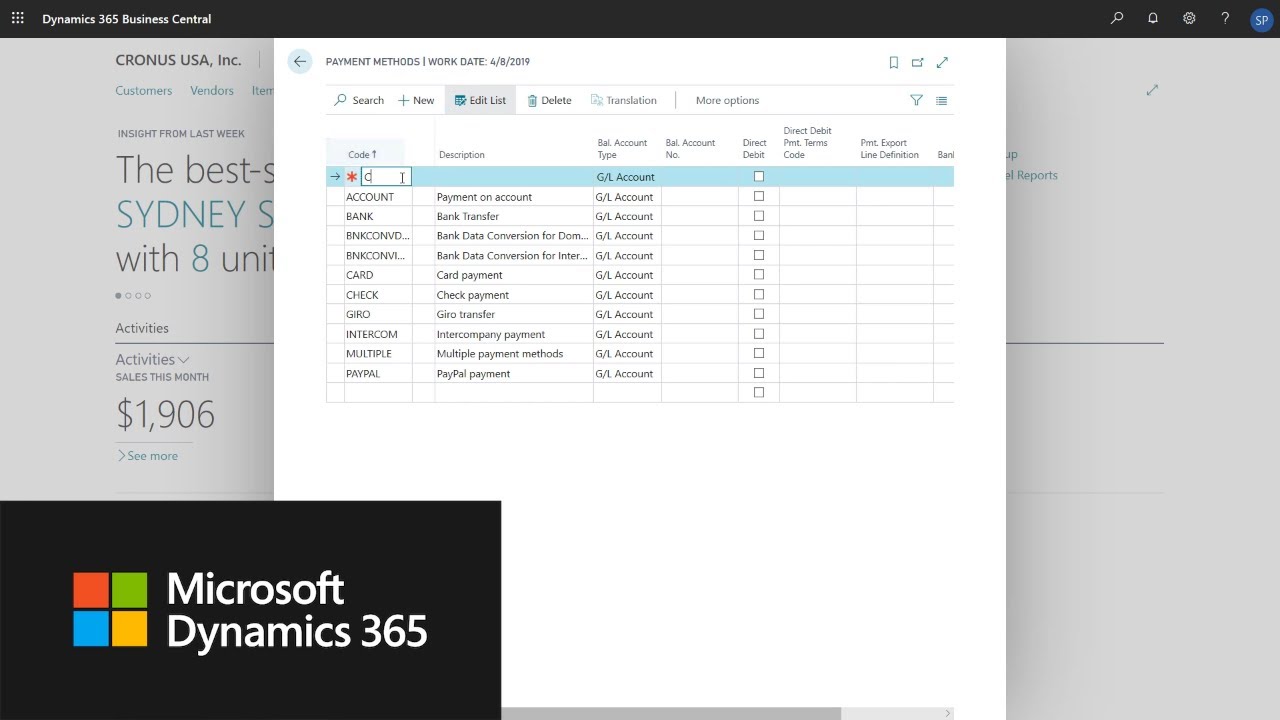Click Edit List in the action bar
The height and width of the screenshot is (720, 1280).
tap(480, 100)
